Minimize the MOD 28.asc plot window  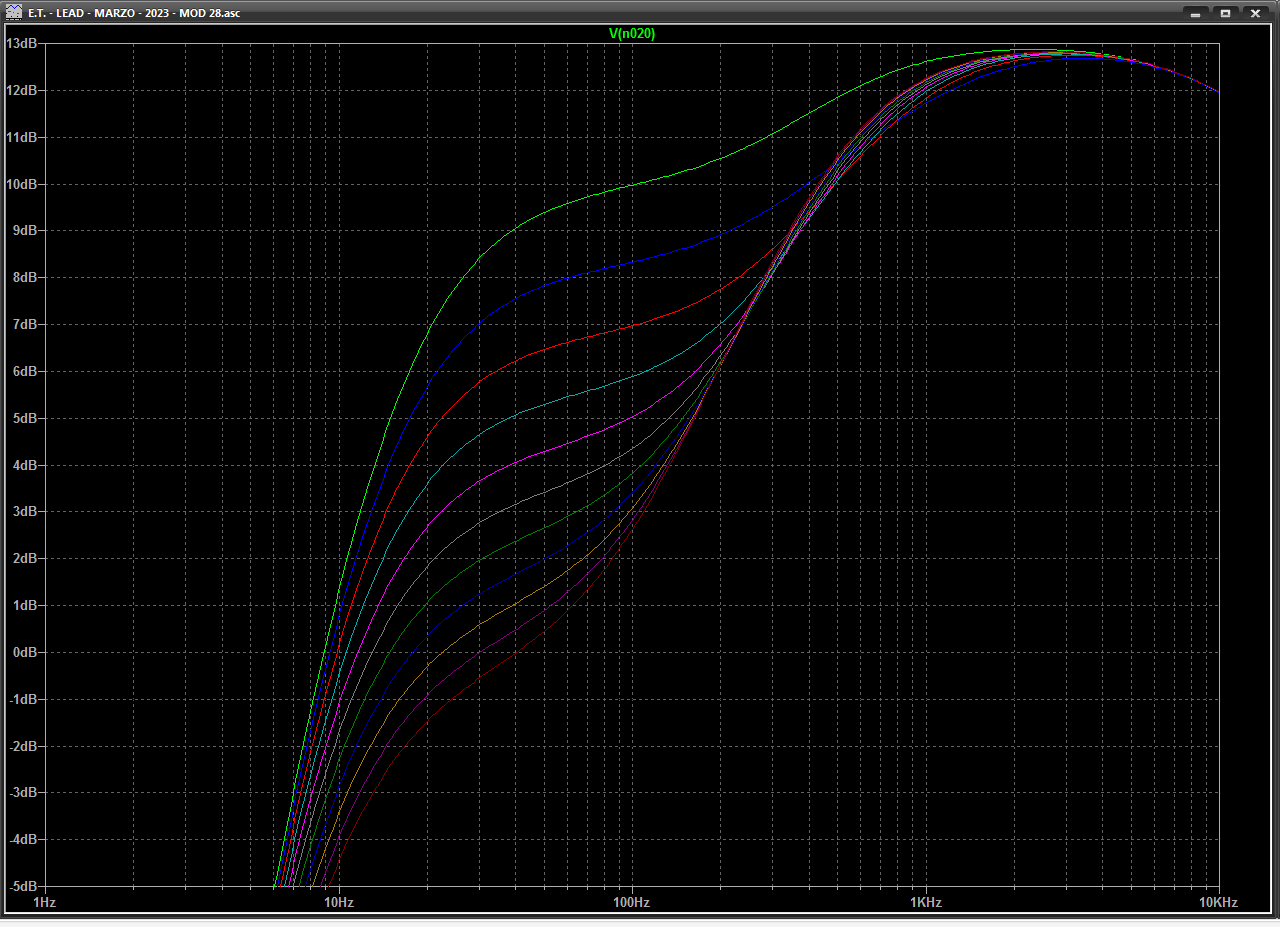[x=1196, y=13]
